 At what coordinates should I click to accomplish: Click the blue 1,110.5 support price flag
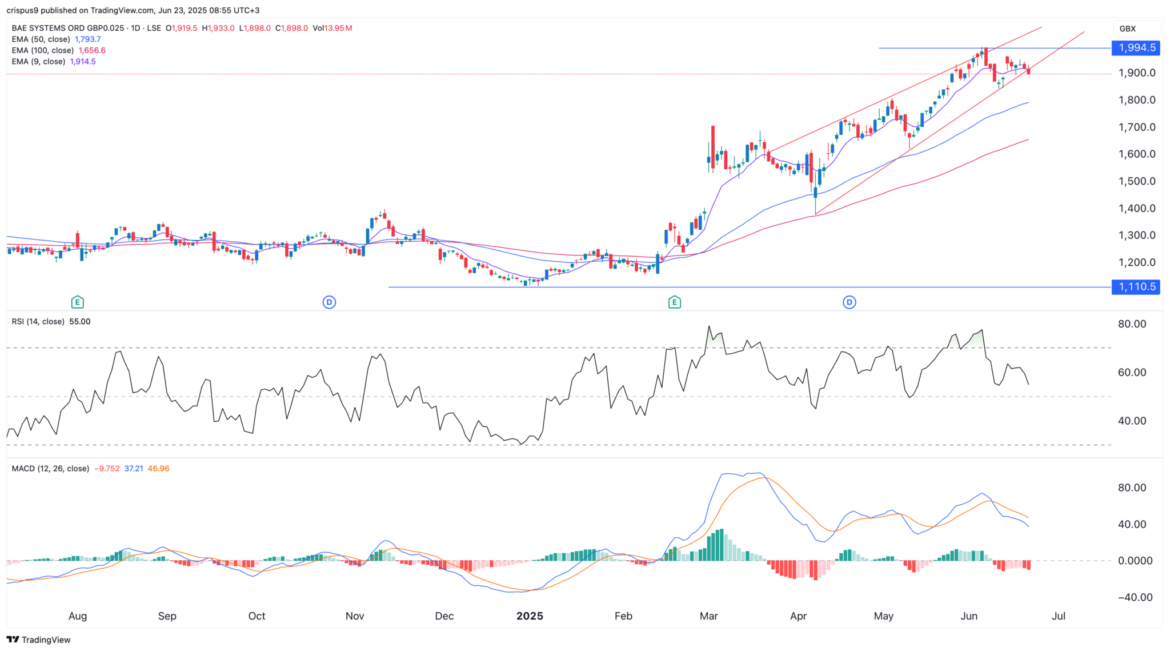[x=1135, y=287]
